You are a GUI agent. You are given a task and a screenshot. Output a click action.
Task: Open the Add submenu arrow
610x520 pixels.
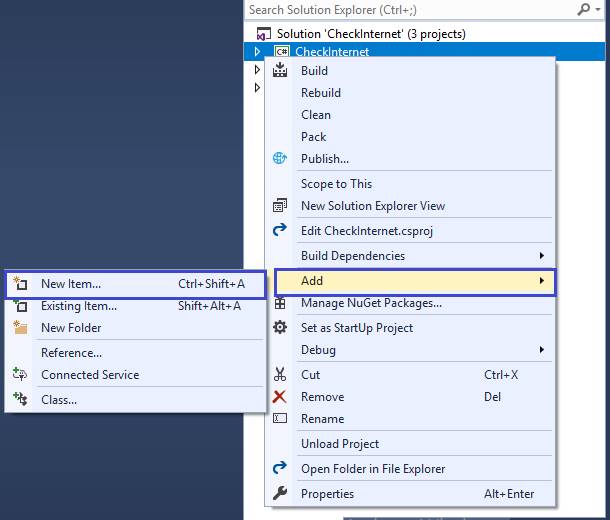point(541,280)
